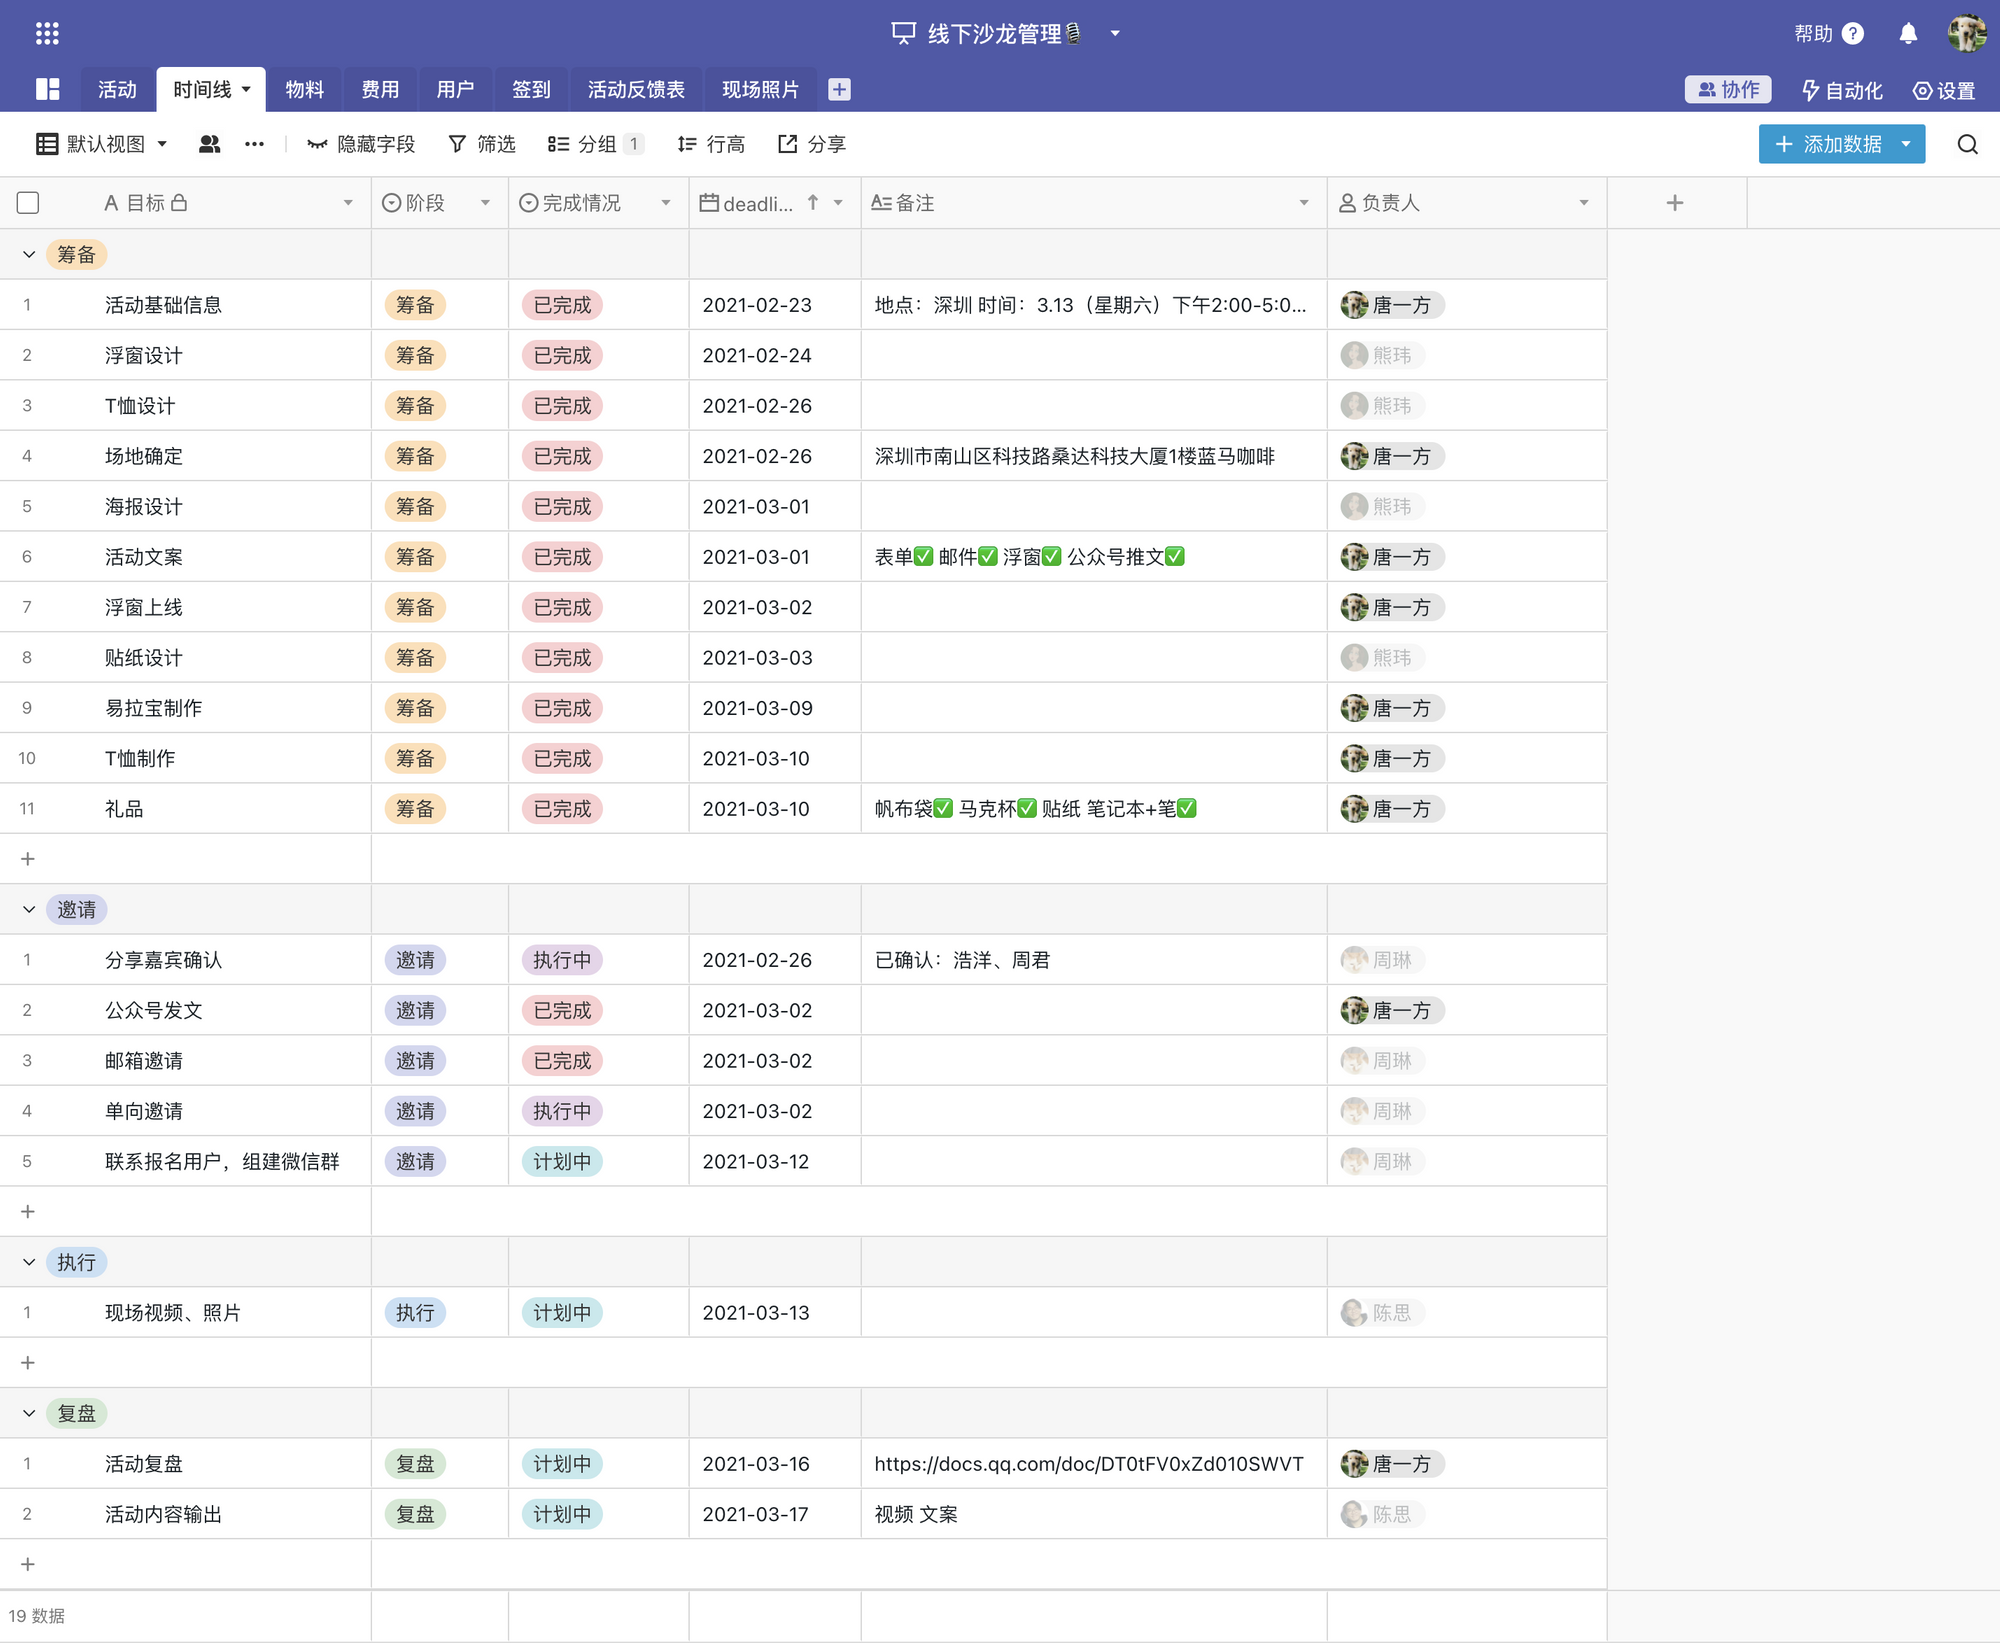This screenshot has height=1646, width=2000.
Task: Switch to the 现场照片 tab
Action: pyautogui.click(x=760, y=89)
